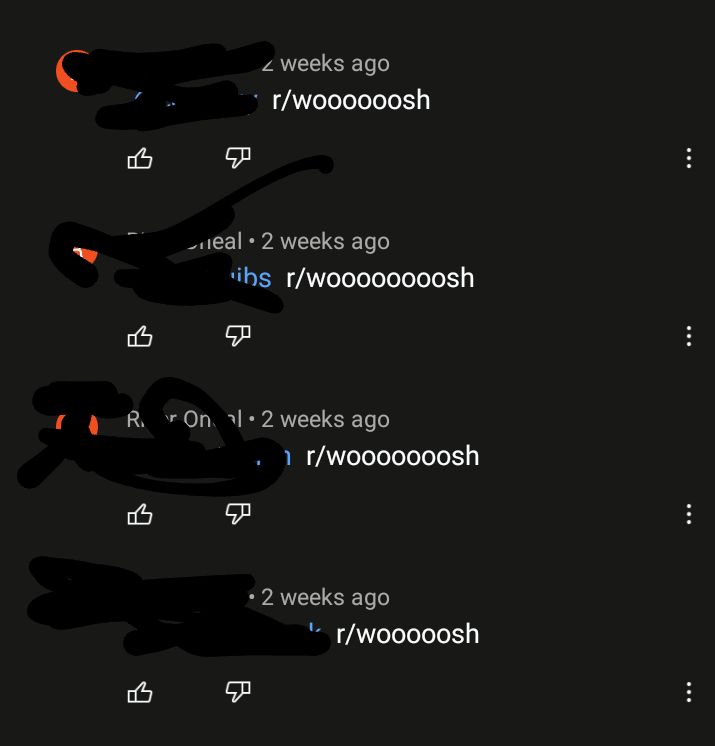The width and height of the screenshot is (715, 746).
Task: Open the second comment's '2 weeks ago' timestamp link
Action: (x=325, y=242)
